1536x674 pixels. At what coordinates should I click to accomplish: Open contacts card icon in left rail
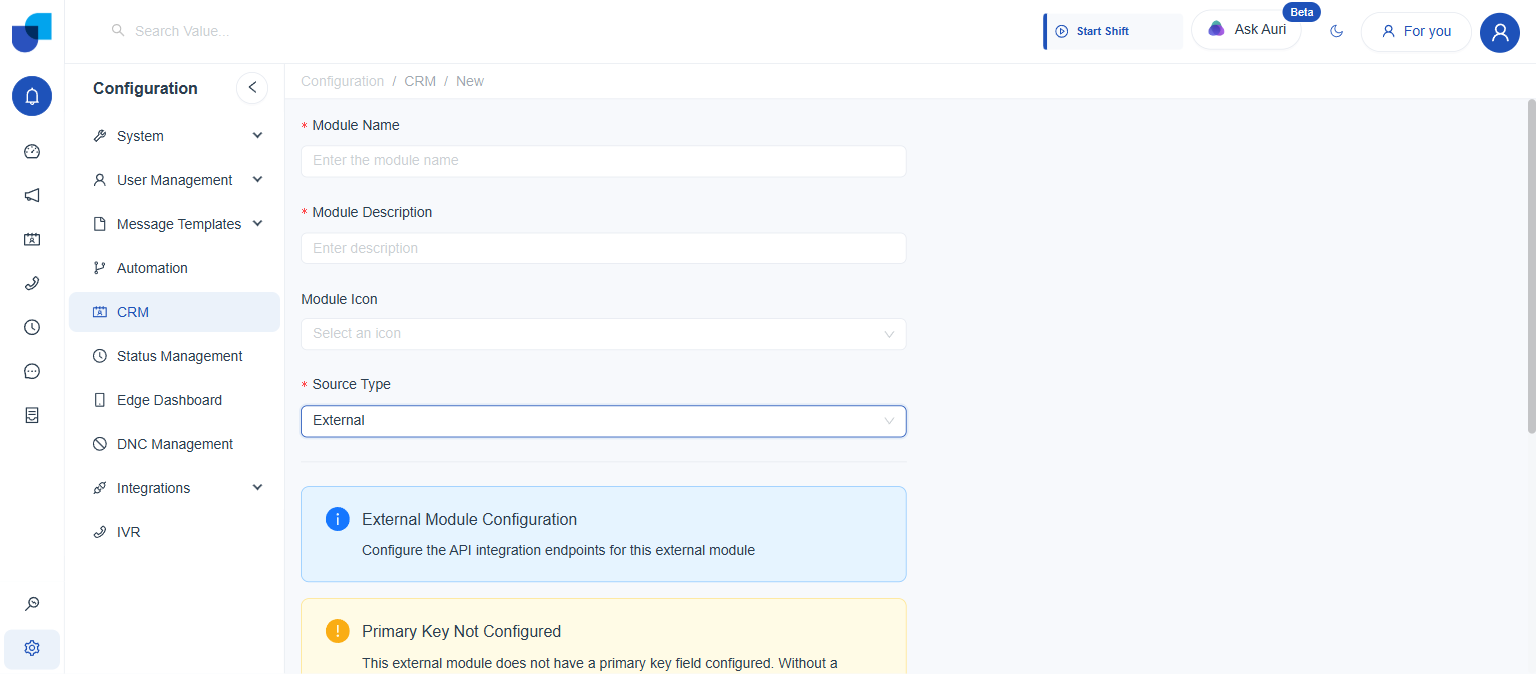[32, 240]
